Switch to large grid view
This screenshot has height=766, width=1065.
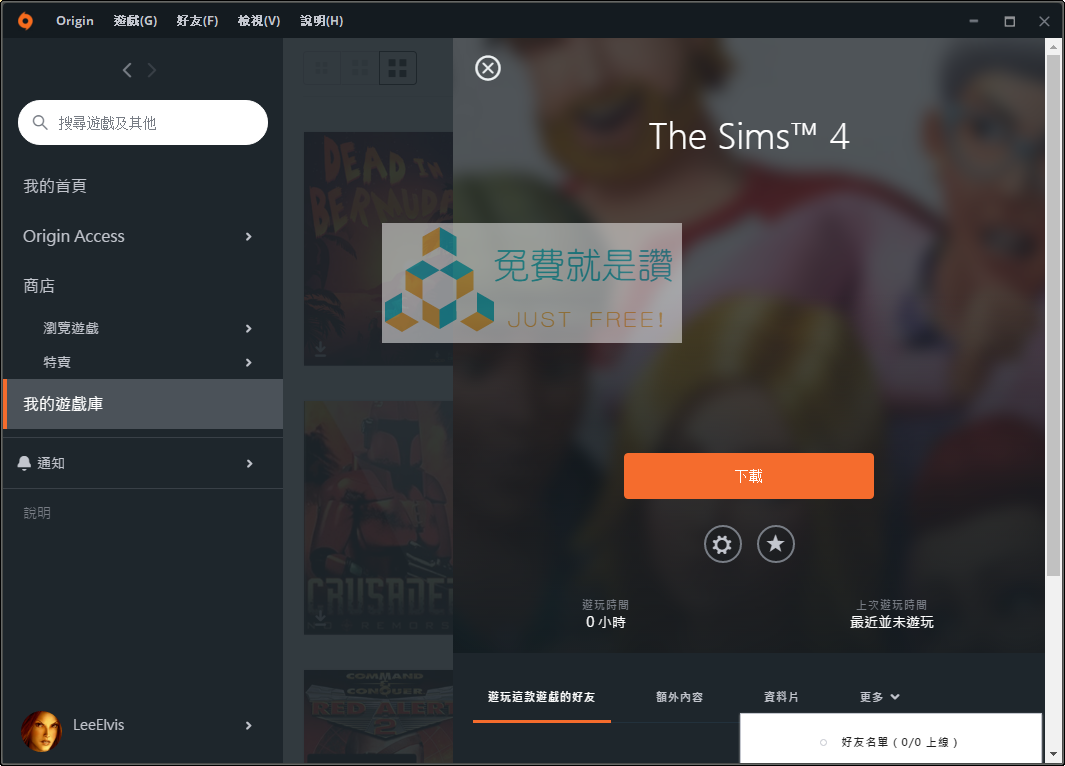coord(397,68)
